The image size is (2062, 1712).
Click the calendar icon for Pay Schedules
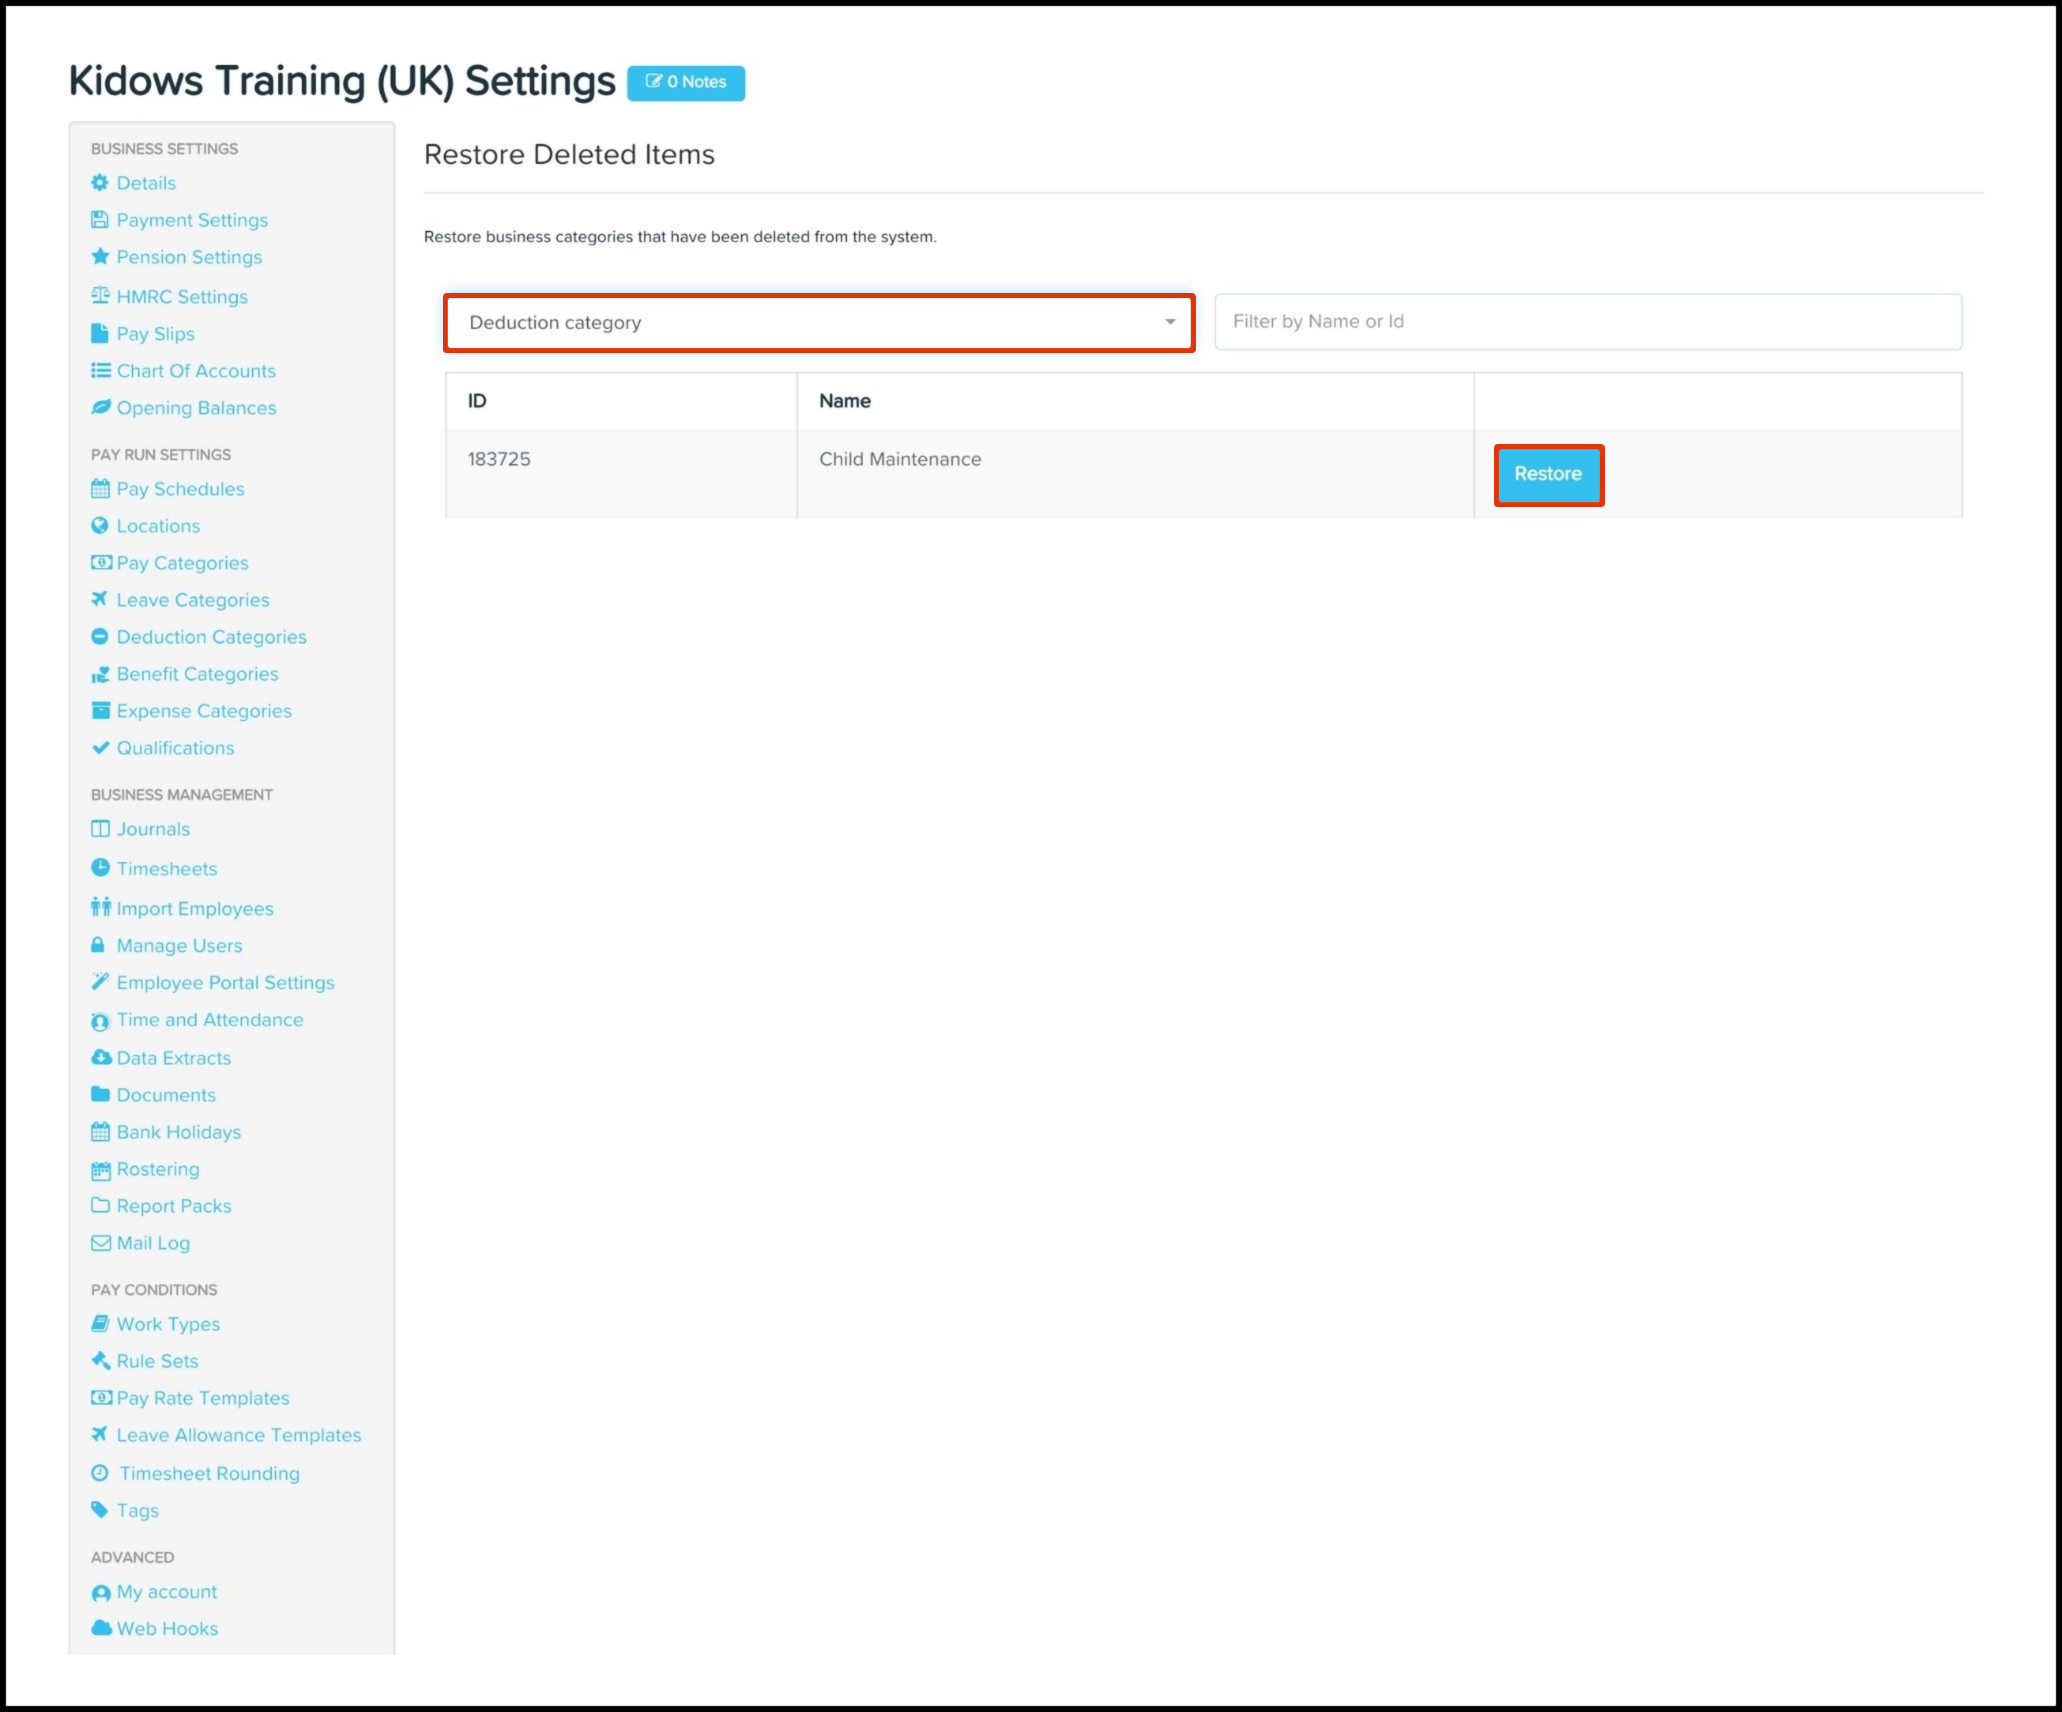pyautogui.click(x=100, y=489)
